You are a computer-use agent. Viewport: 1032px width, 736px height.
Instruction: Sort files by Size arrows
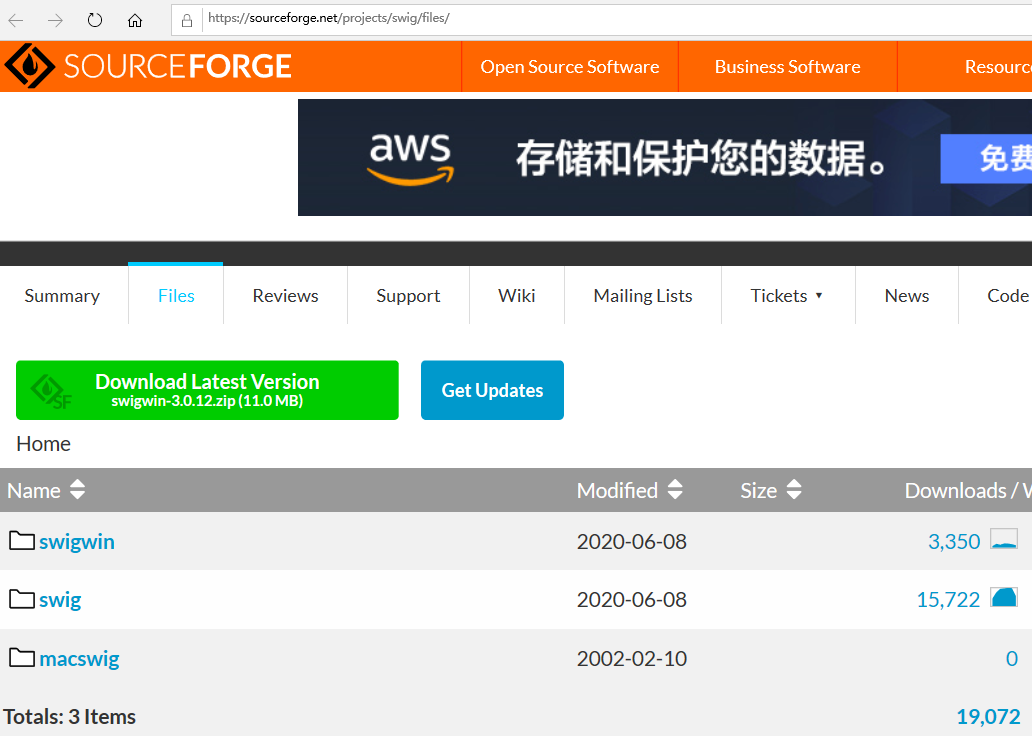794,489
